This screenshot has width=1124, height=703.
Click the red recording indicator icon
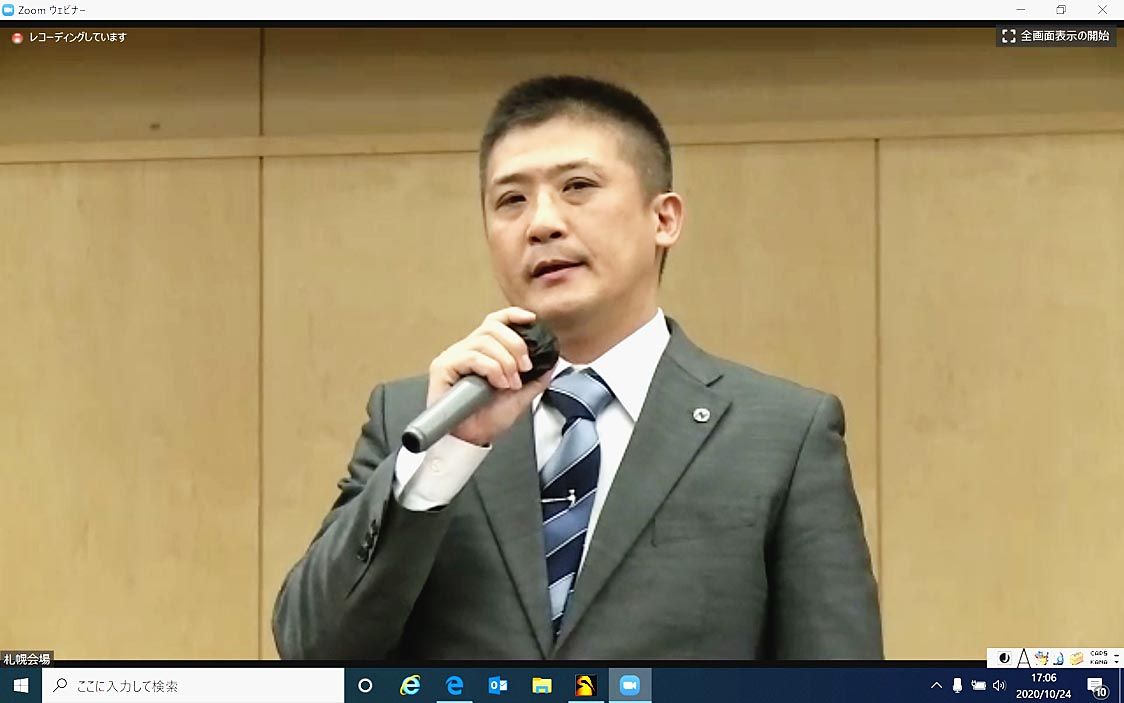[17, 38]
